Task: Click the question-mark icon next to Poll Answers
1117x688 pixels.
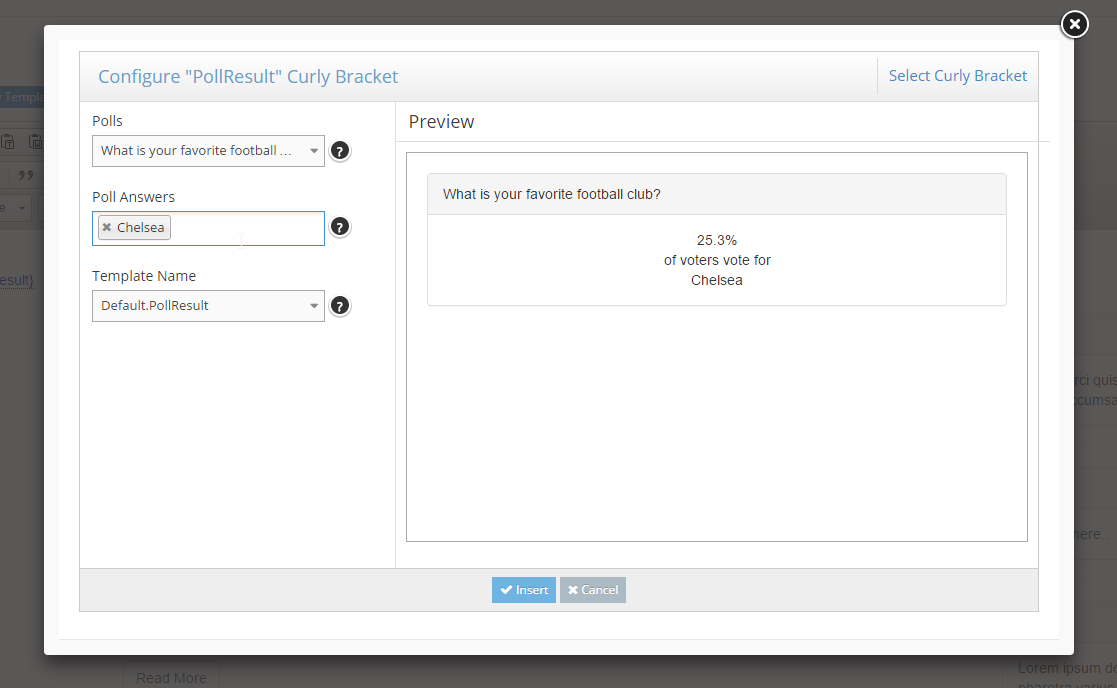Action: (339, 227)
